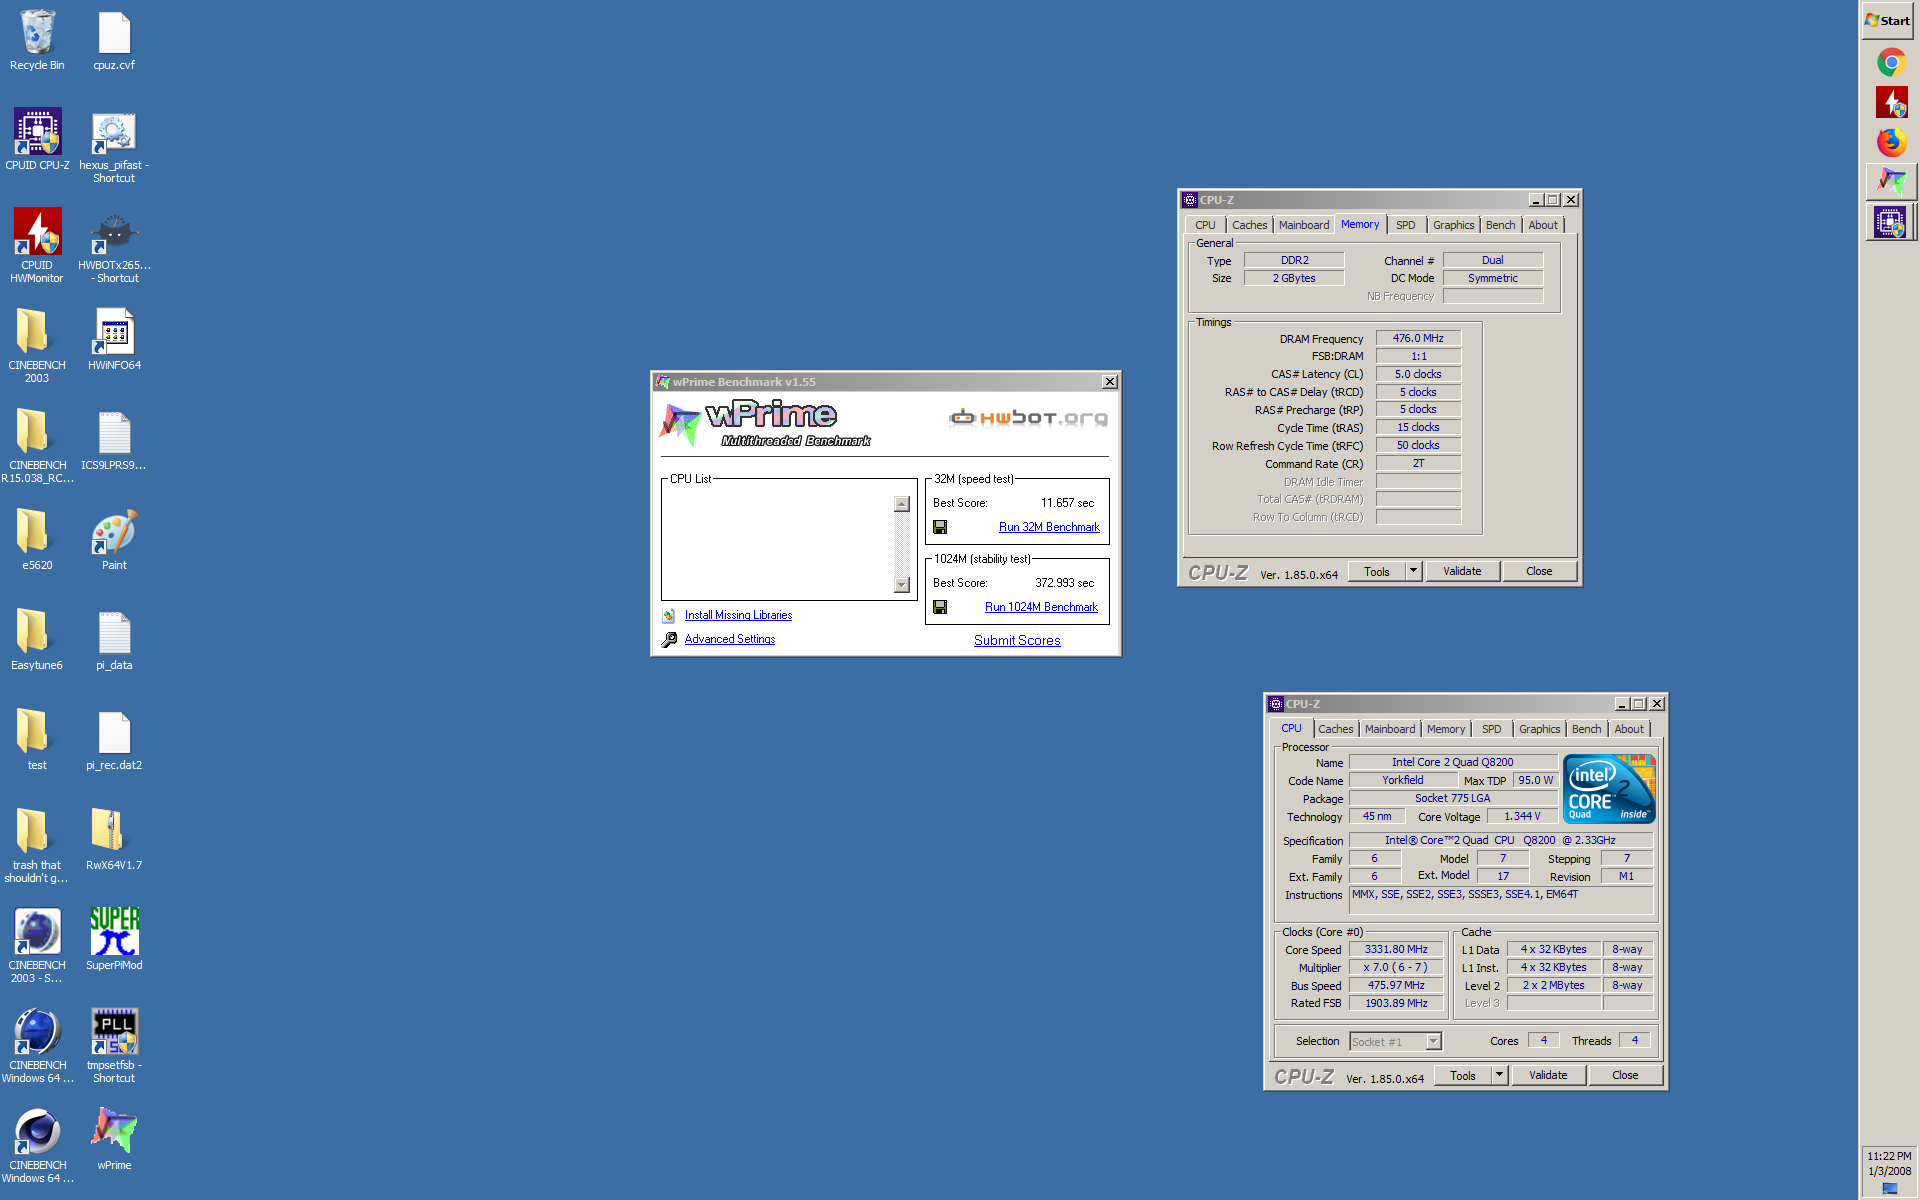
Task: Open Memory tab in processor CPU-Z window
Action: tap(1446, 729)
